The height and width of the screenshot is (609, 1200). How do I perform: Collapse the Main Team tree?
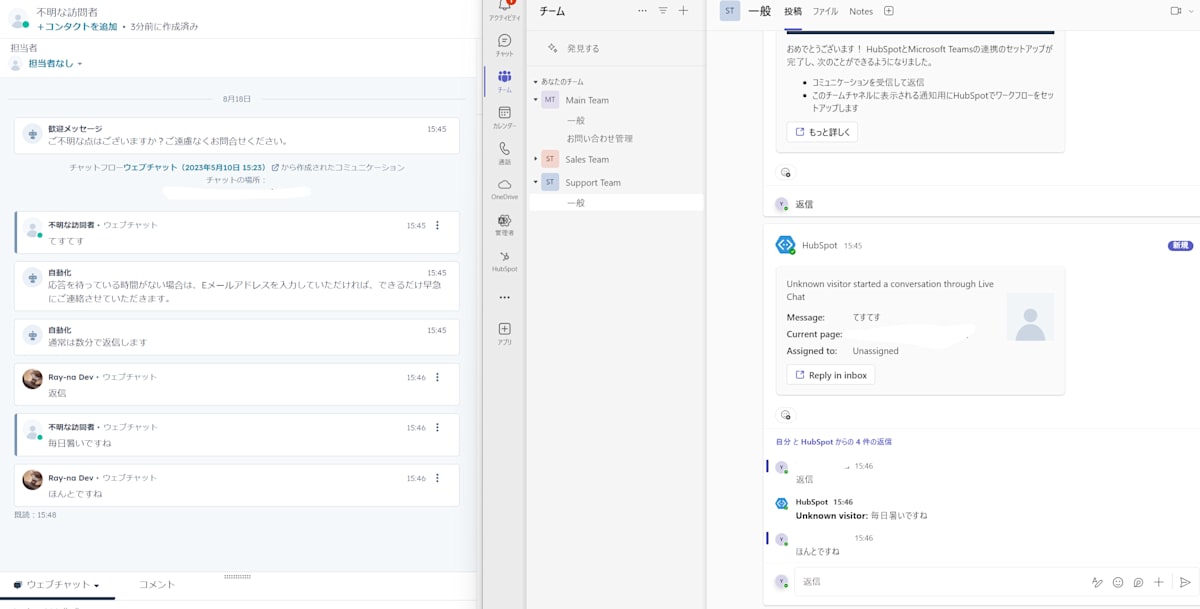(x=535, y=100)
